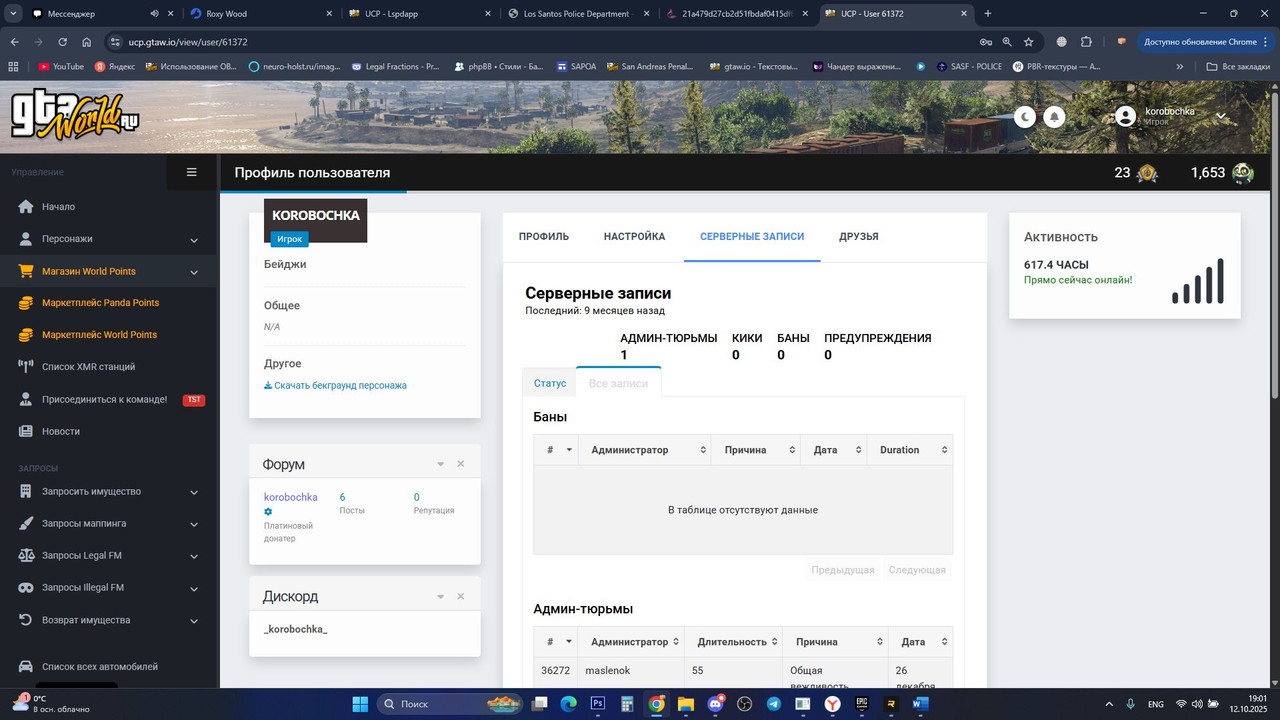The image size is (1280, 720).
Task: Sort Баны table by Администратор
Action: tap(645, 450)
